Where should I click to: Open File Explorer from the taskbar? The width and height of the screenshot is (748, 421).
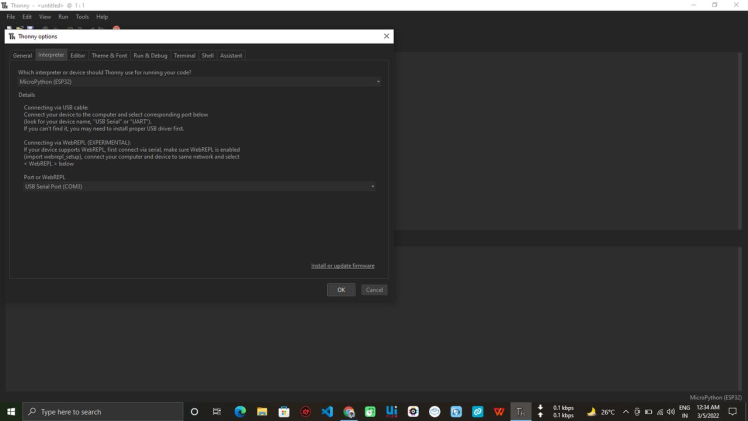point(262,411)
